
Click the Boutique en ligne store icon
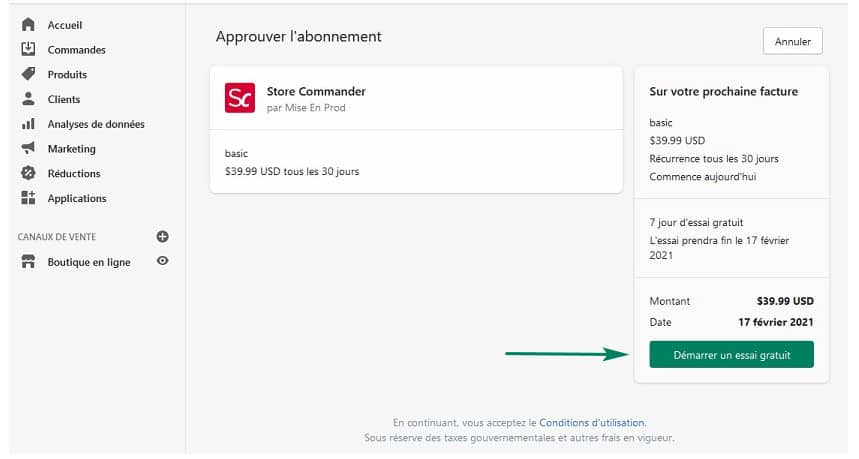pyautogui.click(x=28, y=261)
